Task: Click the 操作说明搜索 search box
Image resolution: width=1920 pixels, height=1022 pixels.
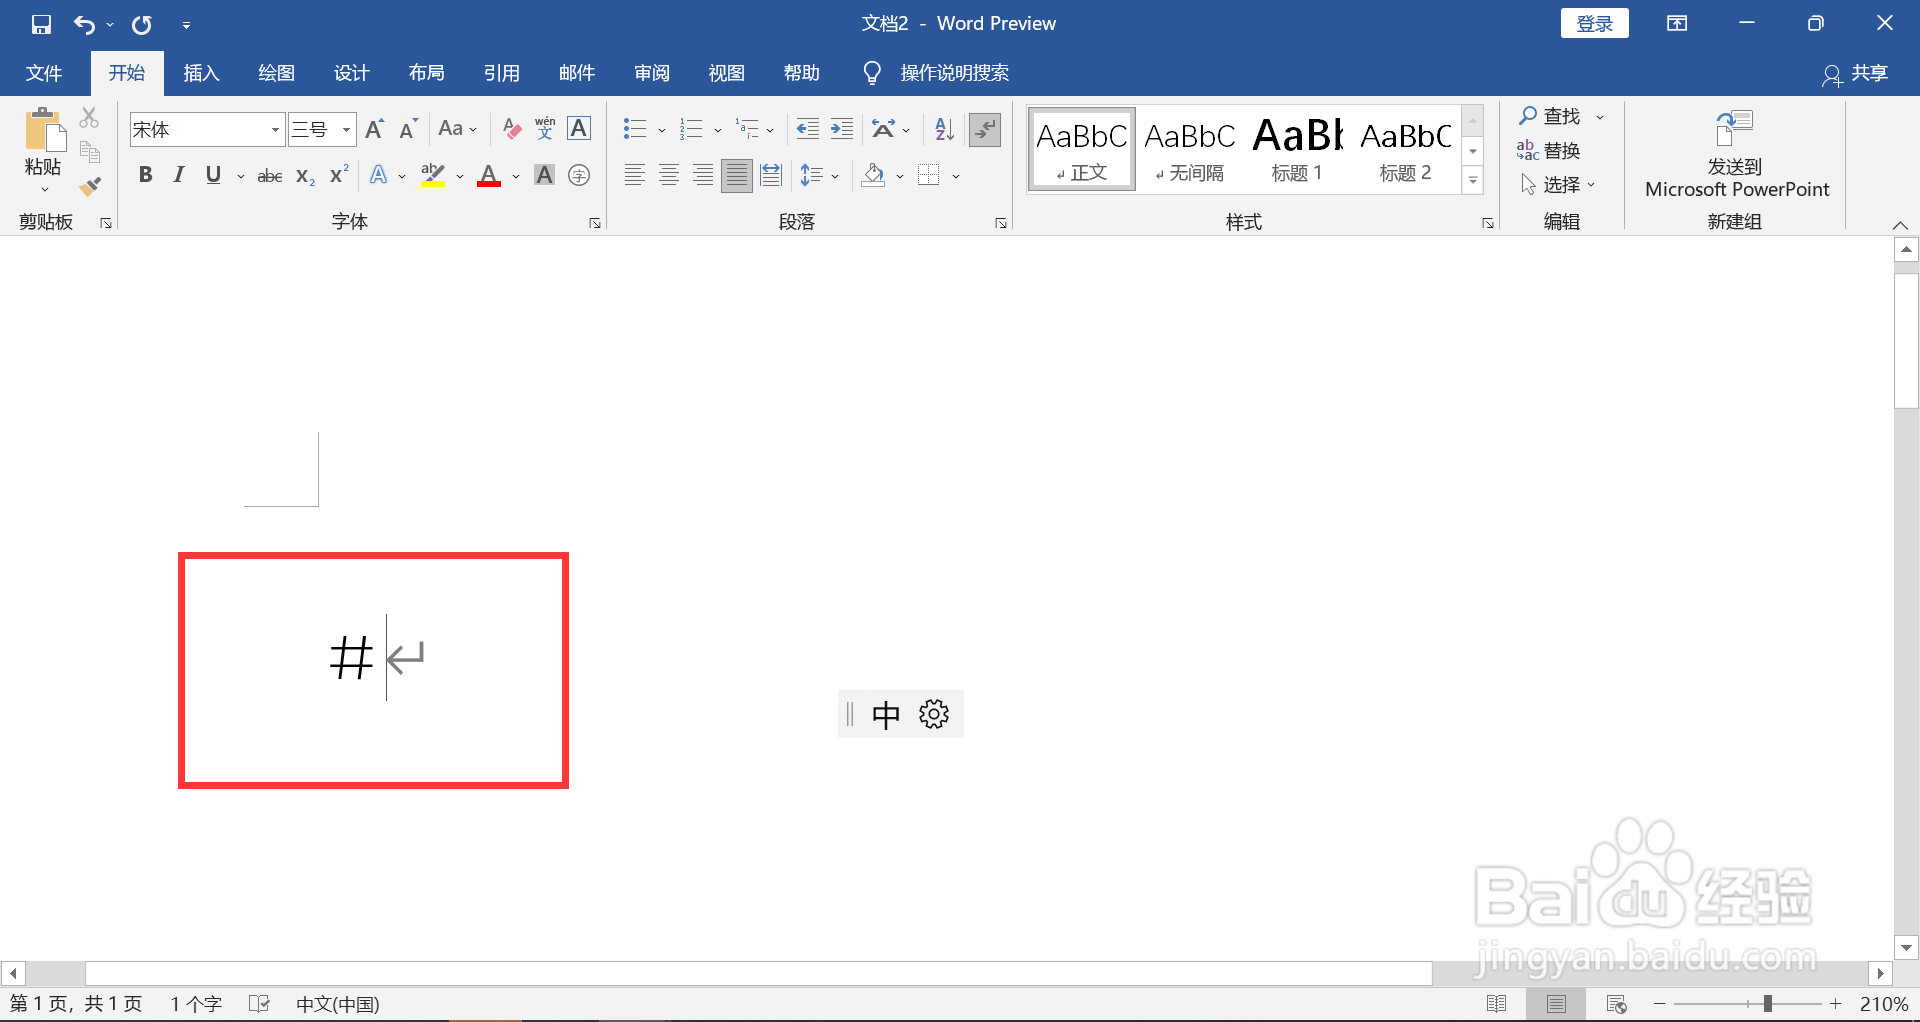Action: tap(954, 73)
